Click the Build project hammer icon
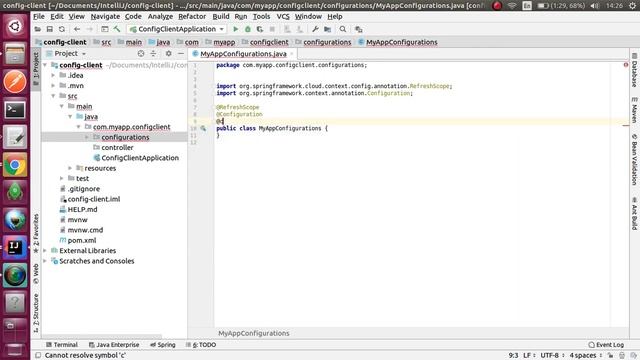The width and height of the screenshot is (640, 360). pos(117,29)
